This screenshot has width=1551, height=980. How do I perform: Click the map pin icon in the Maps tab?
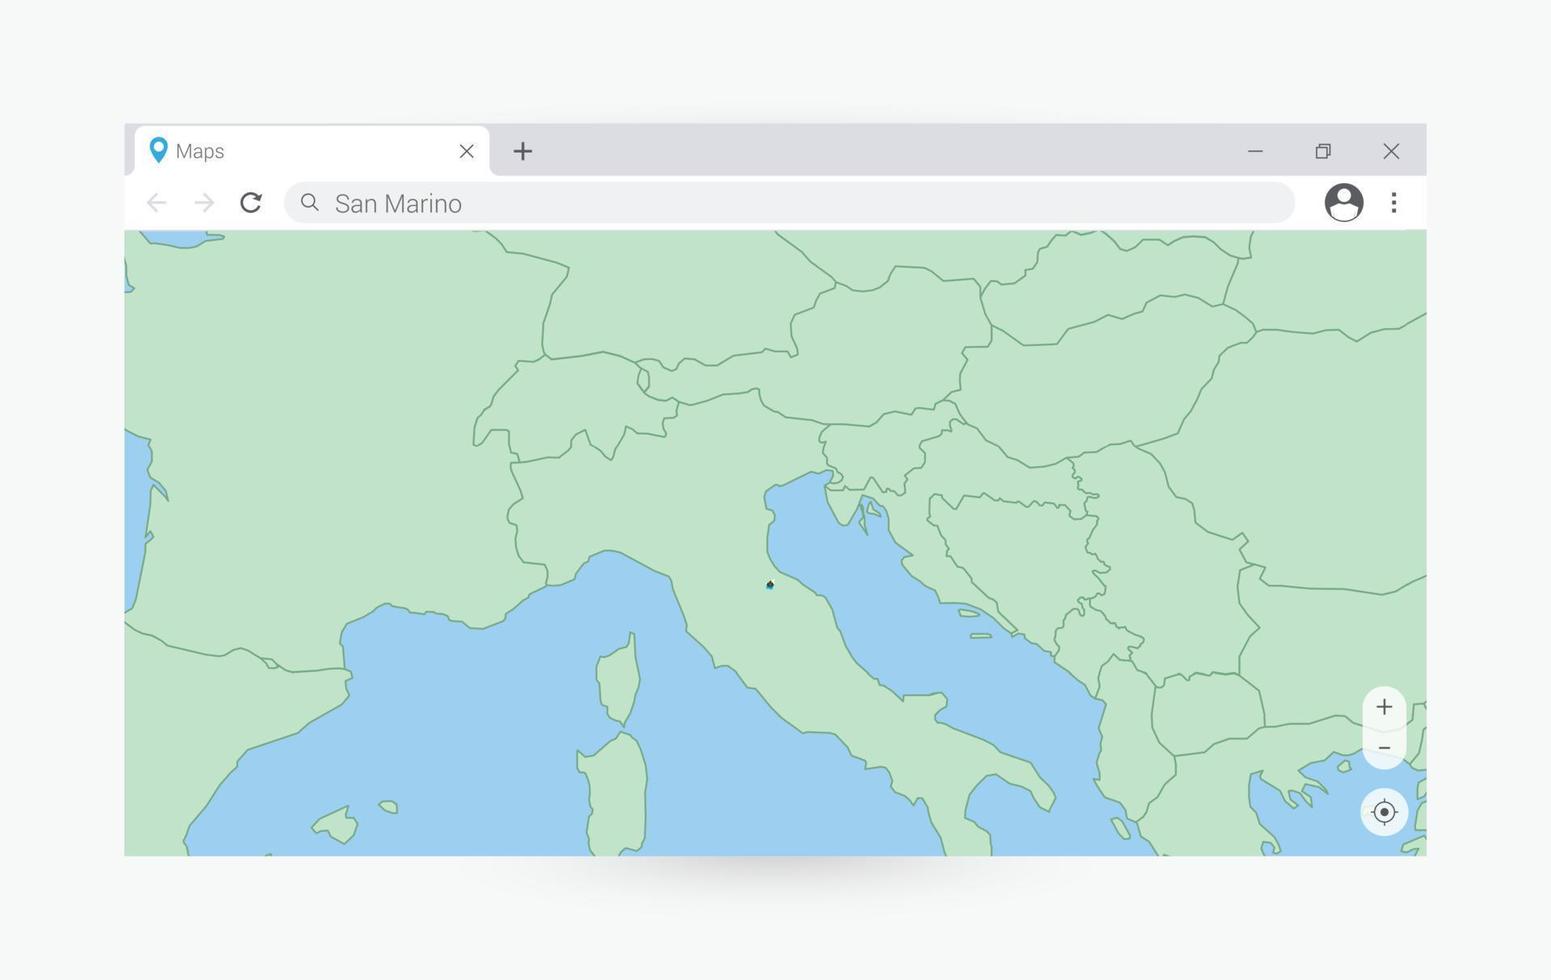pos(158,150)
